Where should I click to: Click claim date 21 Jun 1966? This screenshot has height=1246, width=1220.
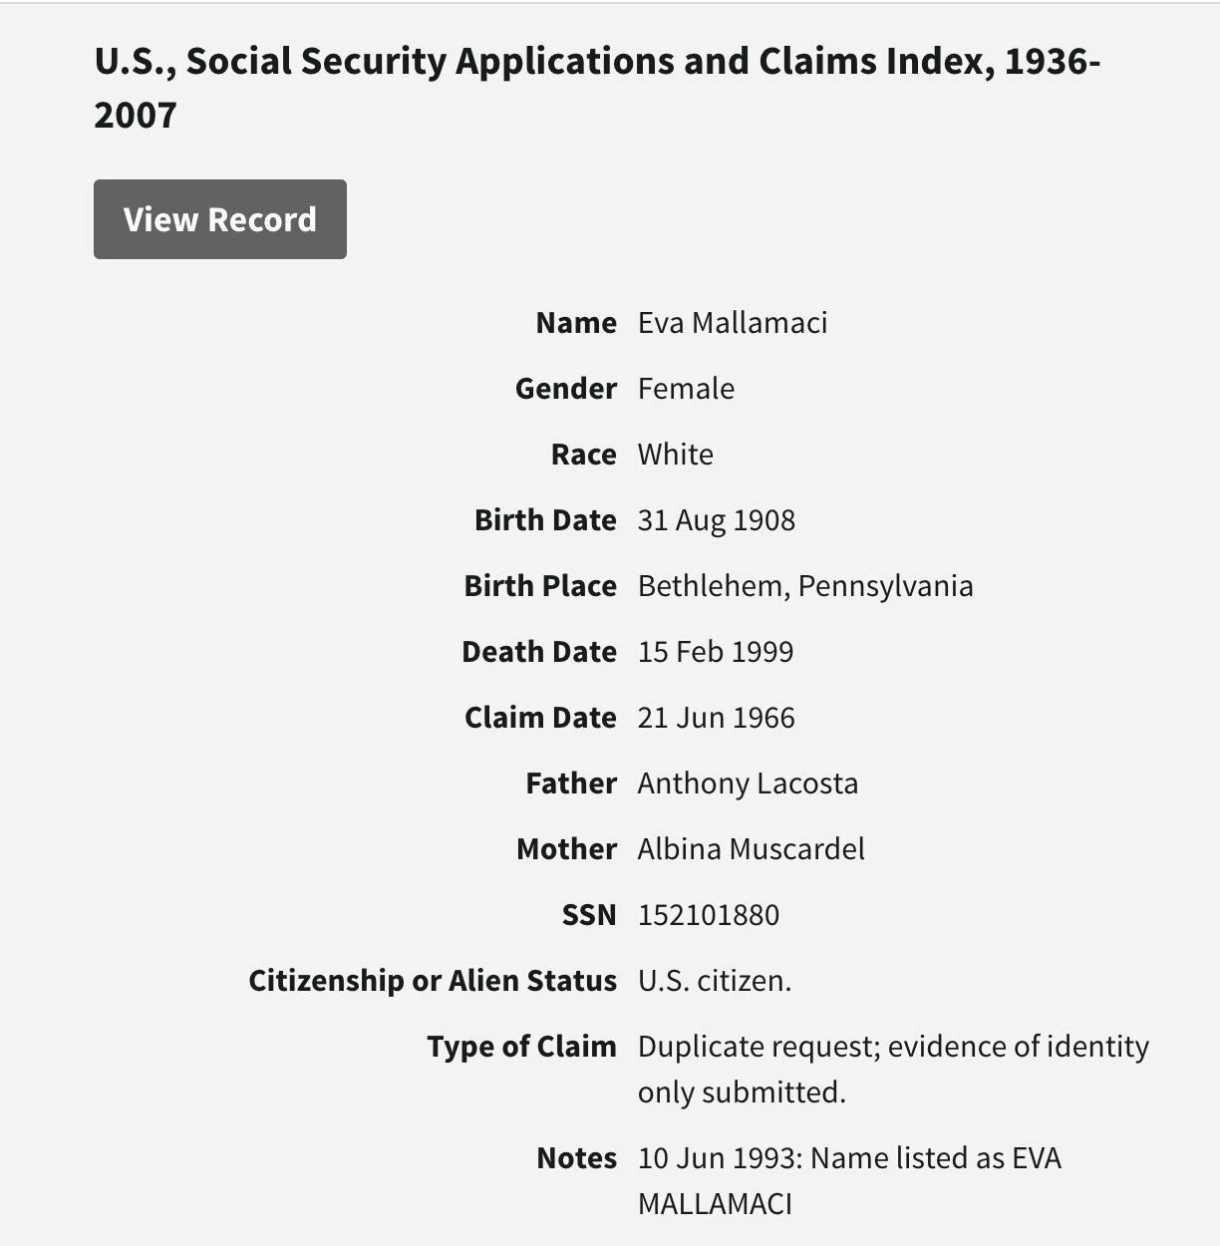tap(716, 718)
